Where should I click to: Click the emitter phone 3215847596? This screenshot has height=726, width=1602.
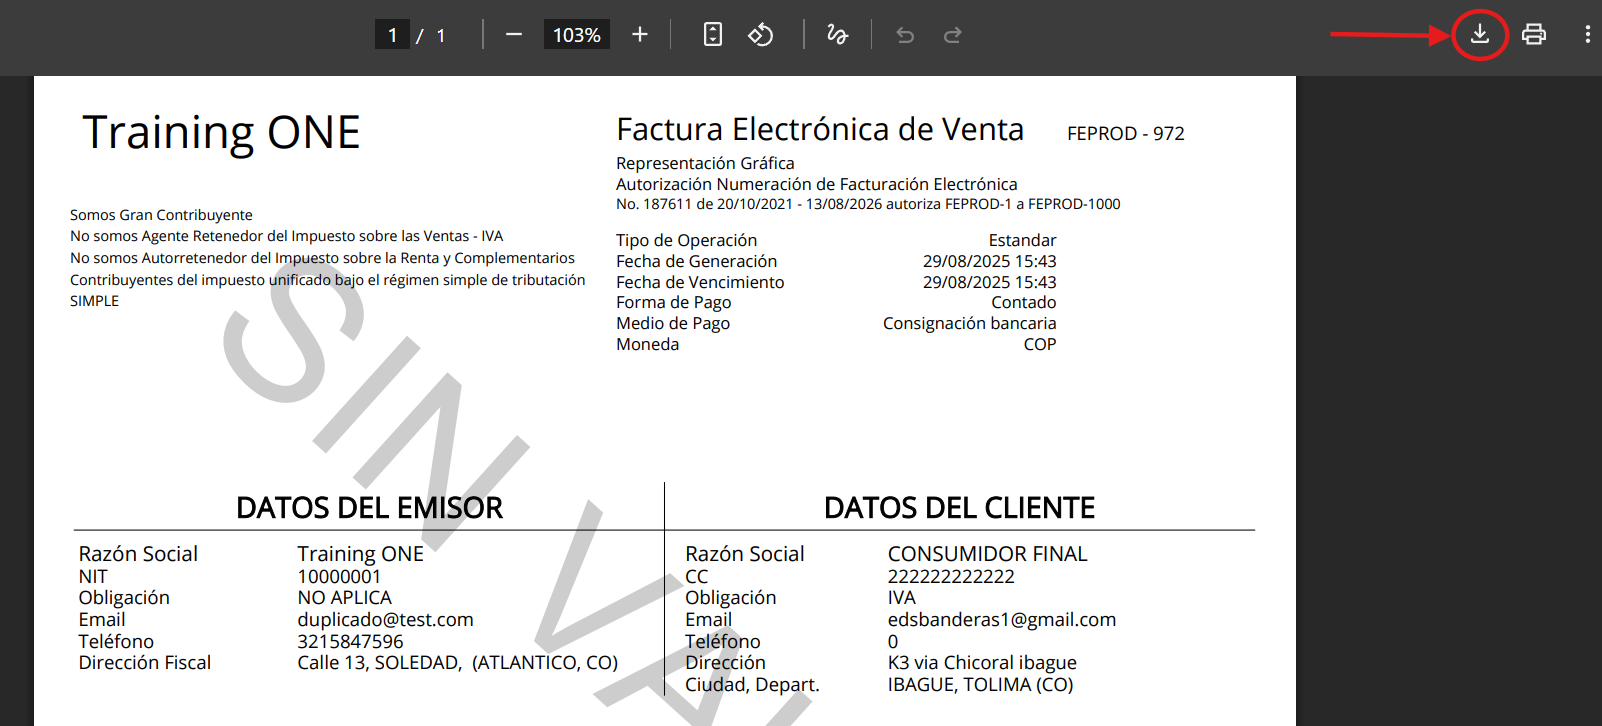(350, 642)
